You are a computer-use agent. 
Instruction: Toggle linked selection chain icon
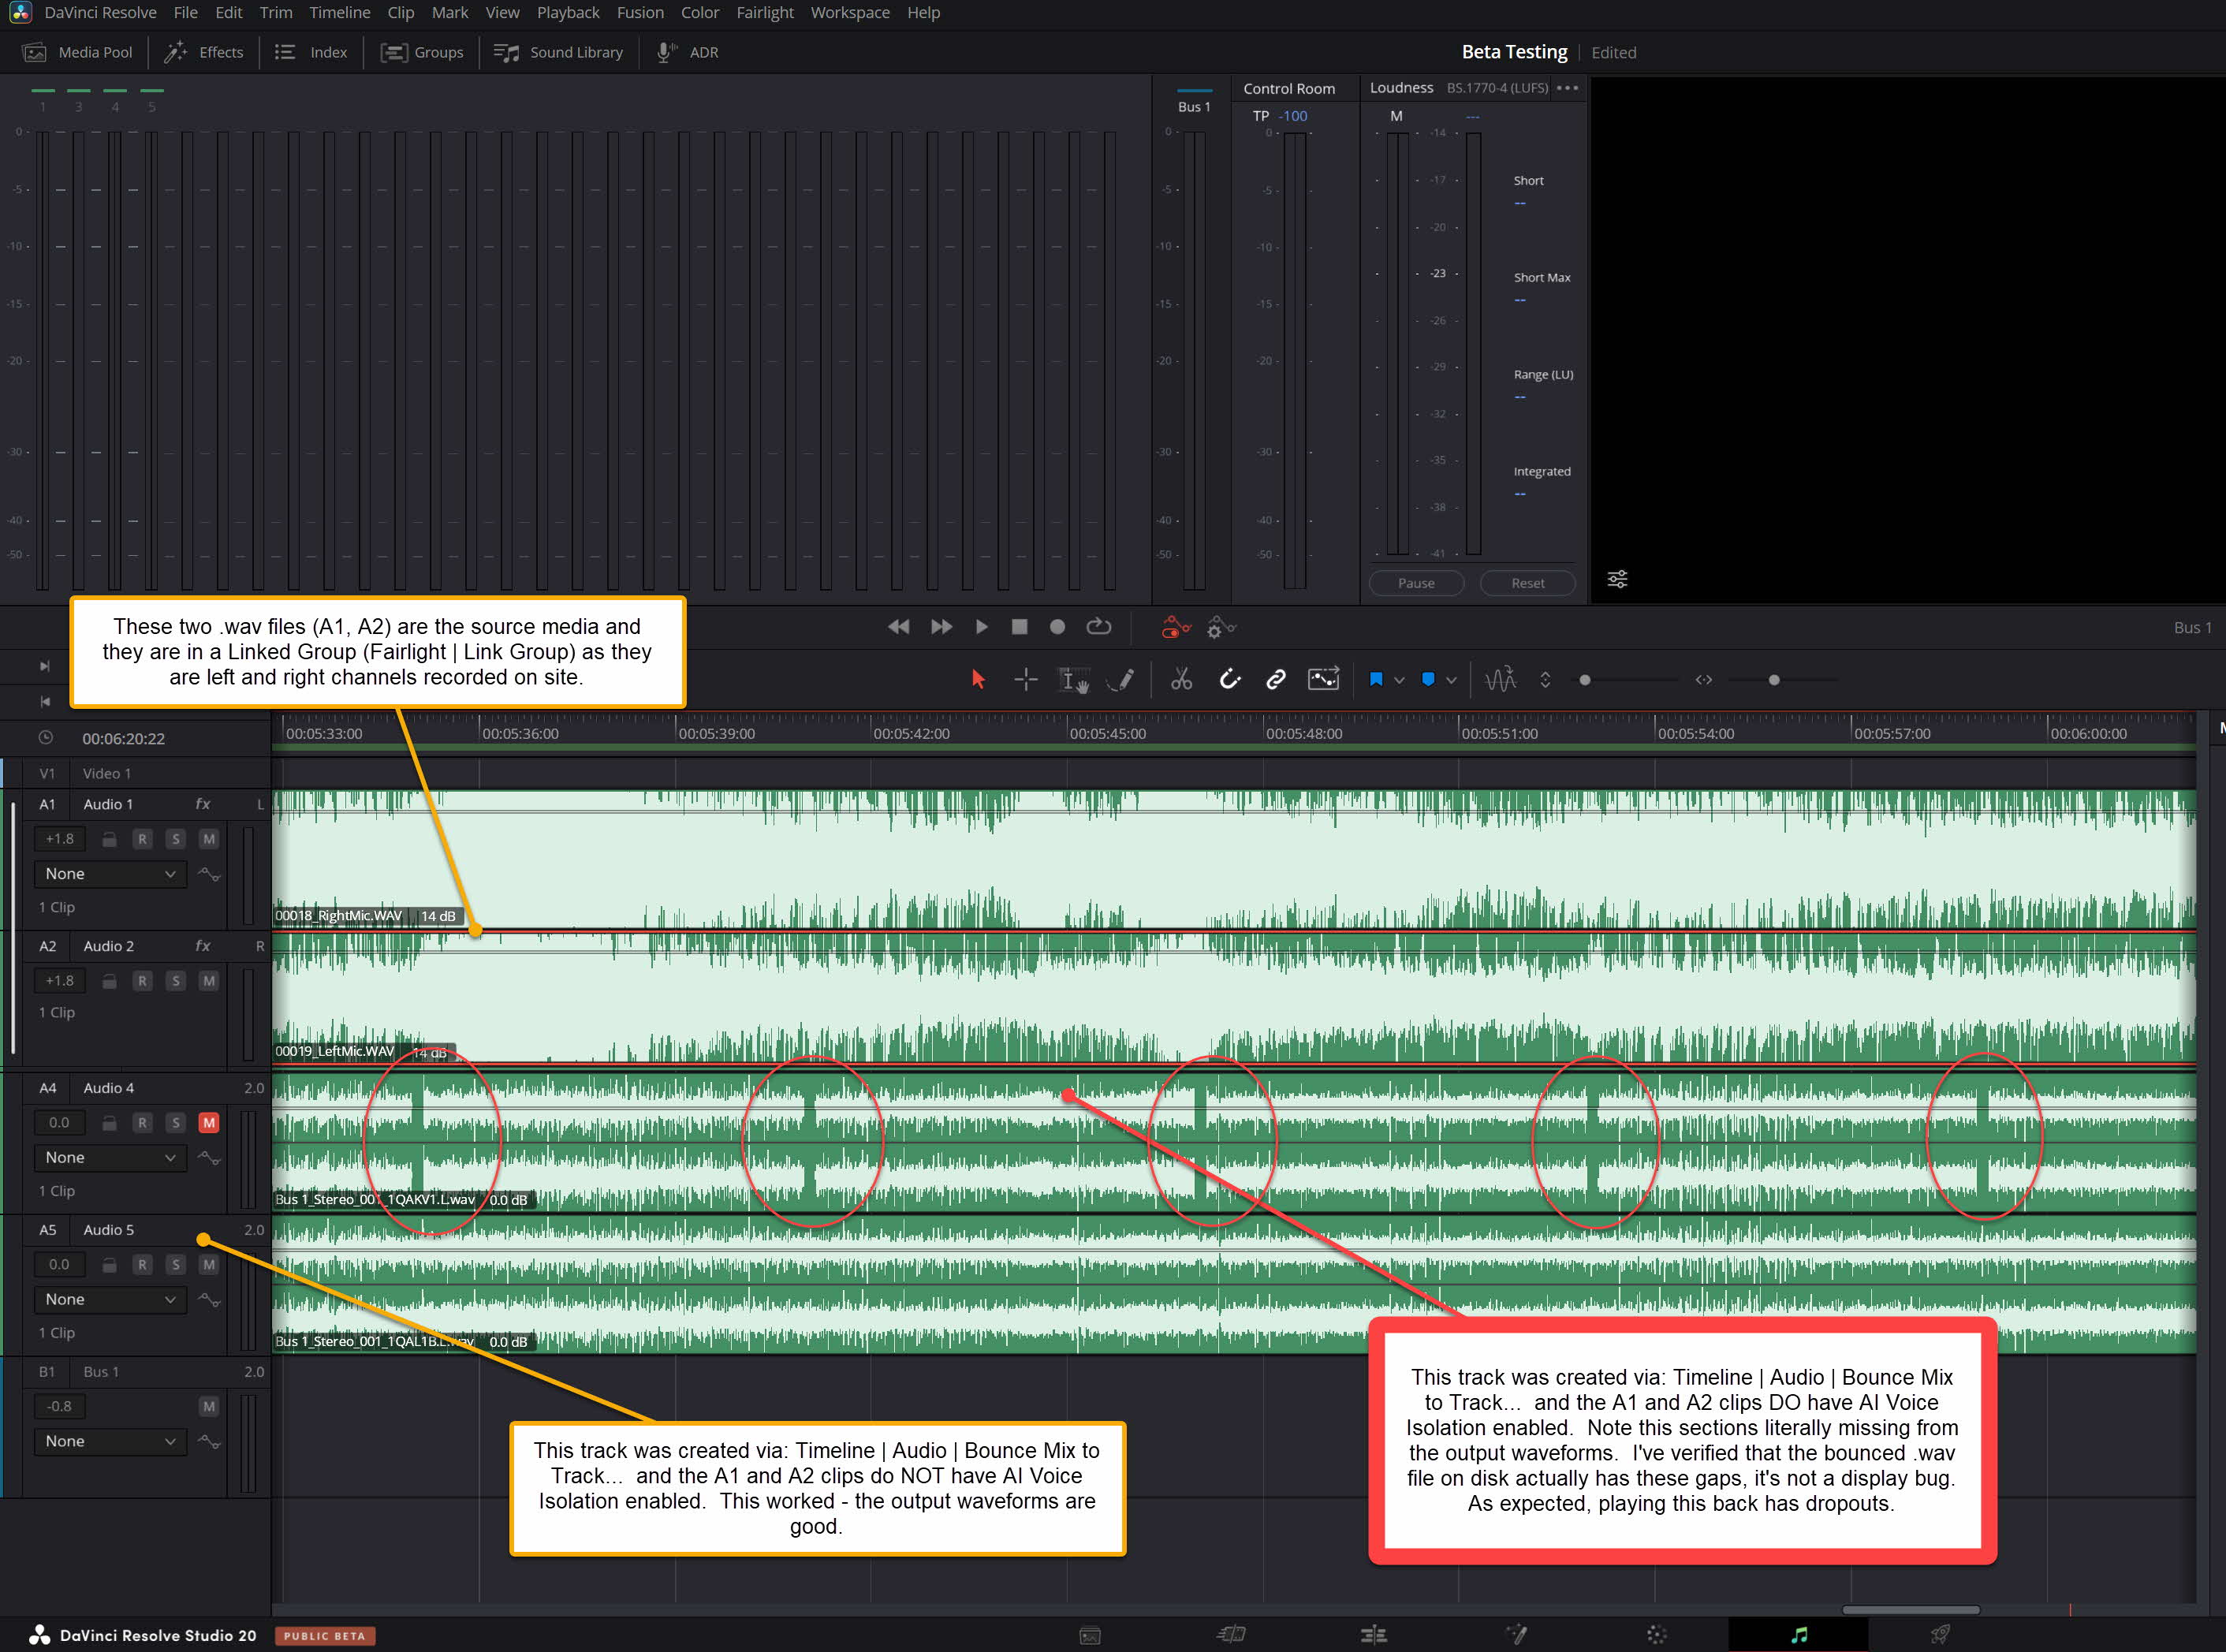tap(1276, 680)
